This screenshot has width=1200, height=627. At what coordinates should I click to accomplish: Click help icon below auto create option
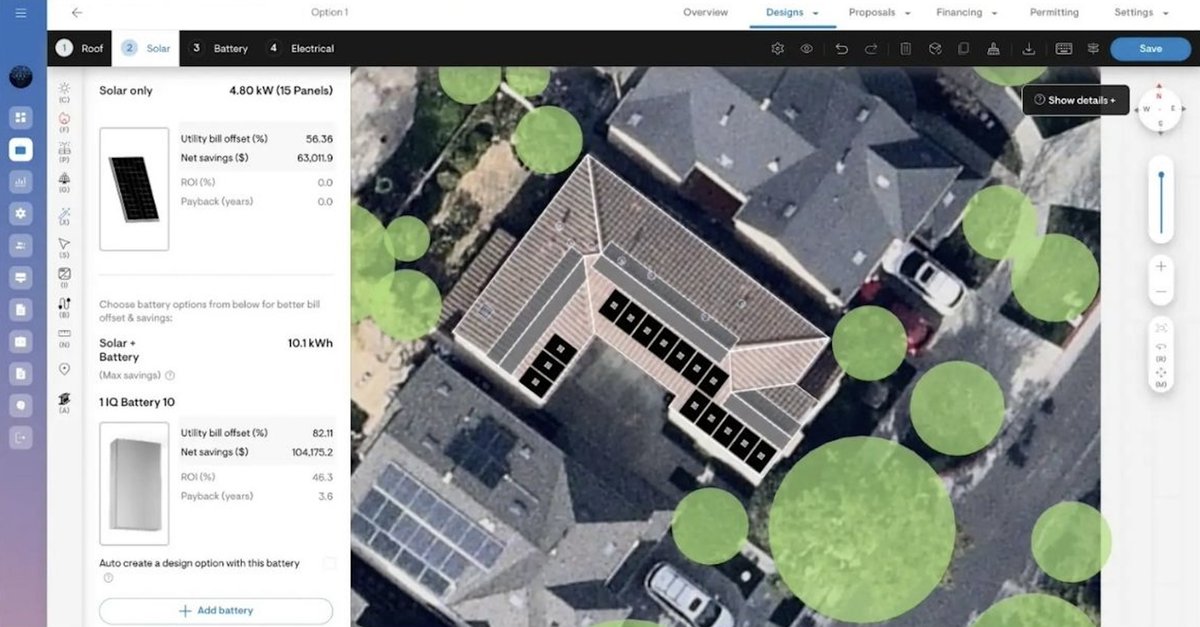tap(108, 578)
